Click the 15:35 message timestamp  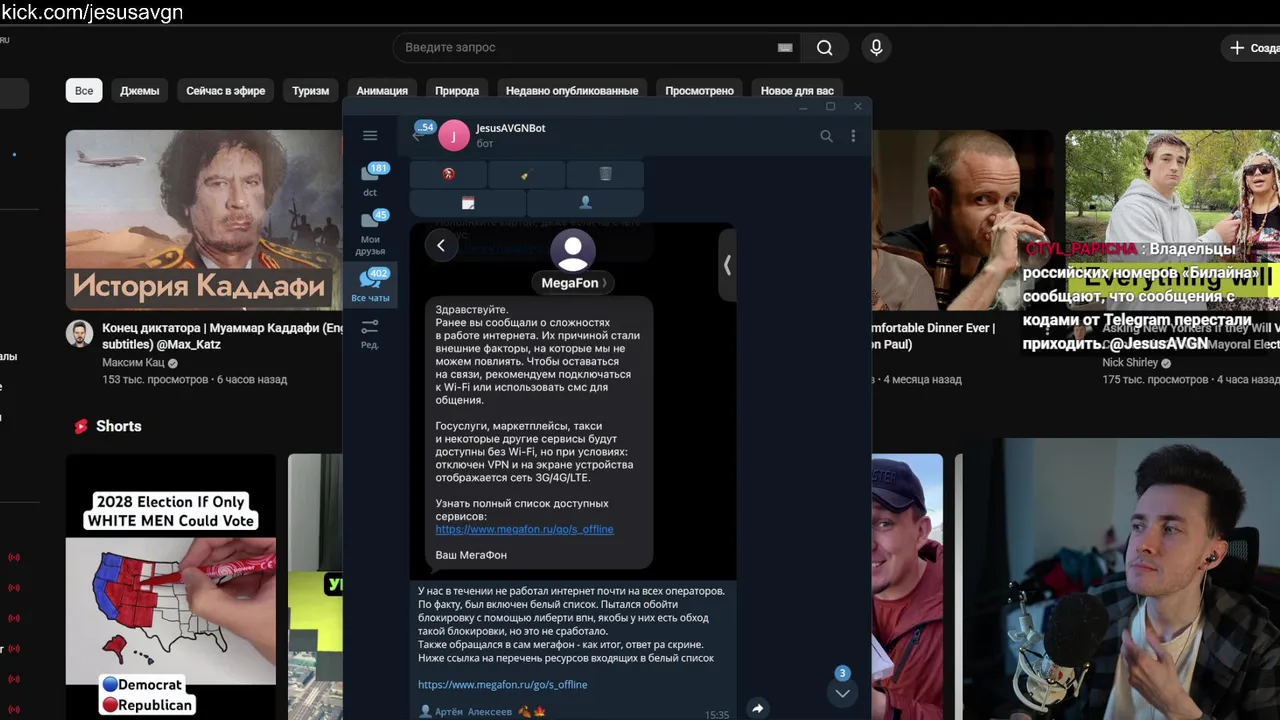pos(717,715)
